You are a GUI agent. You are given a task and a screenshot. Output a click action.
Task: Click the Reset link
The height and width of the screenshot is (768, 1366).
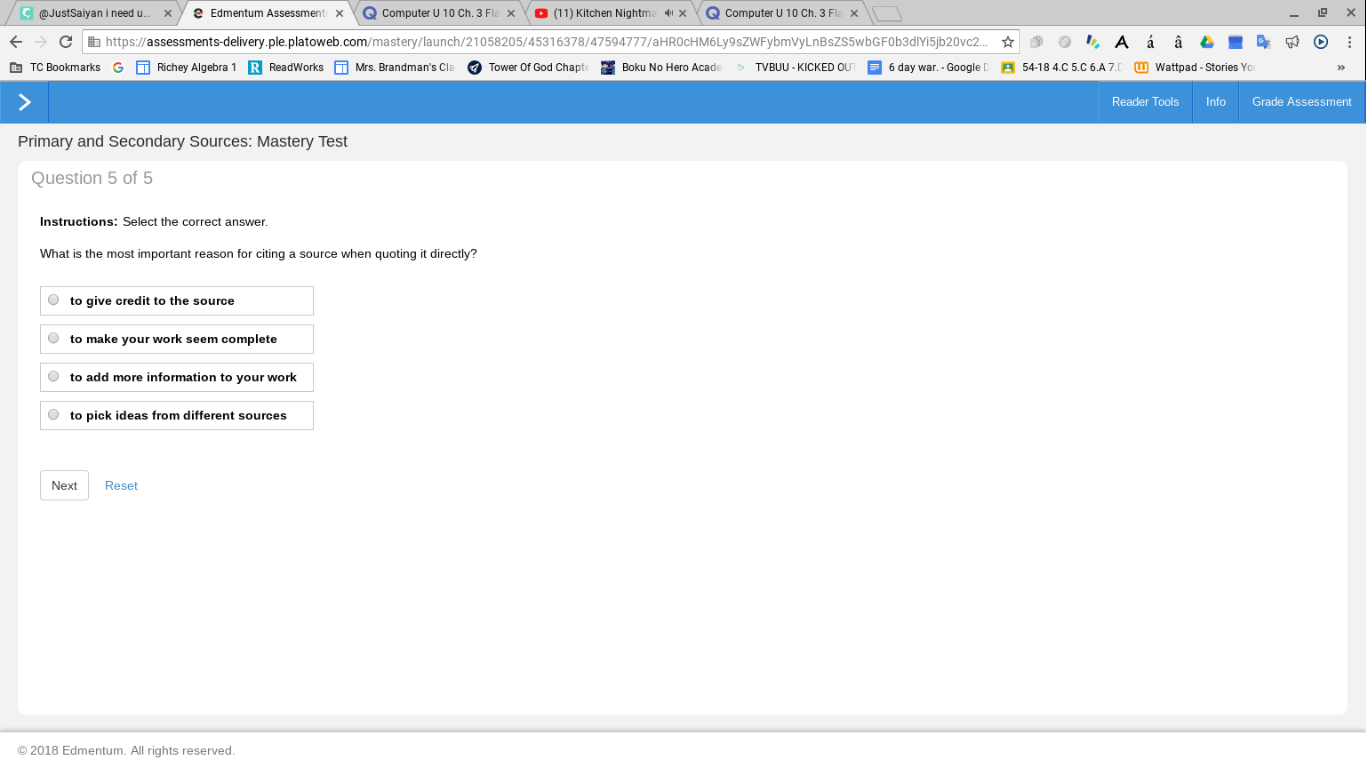[x=121, y=485]
